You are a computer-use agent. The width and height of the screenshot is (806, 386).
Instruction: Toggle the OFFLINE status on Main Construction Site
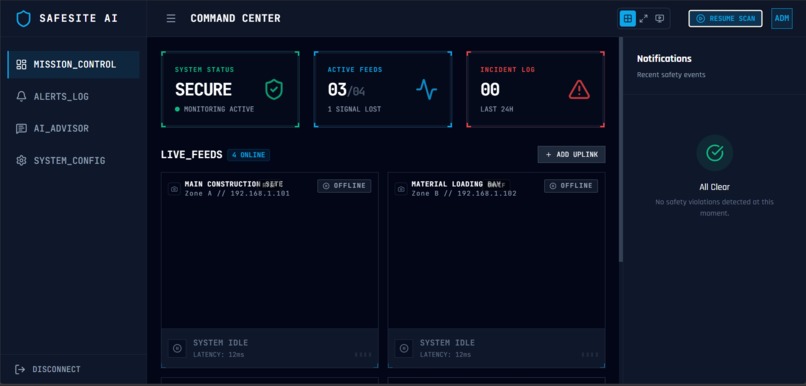pyautogui.click(x=344, y=186)
